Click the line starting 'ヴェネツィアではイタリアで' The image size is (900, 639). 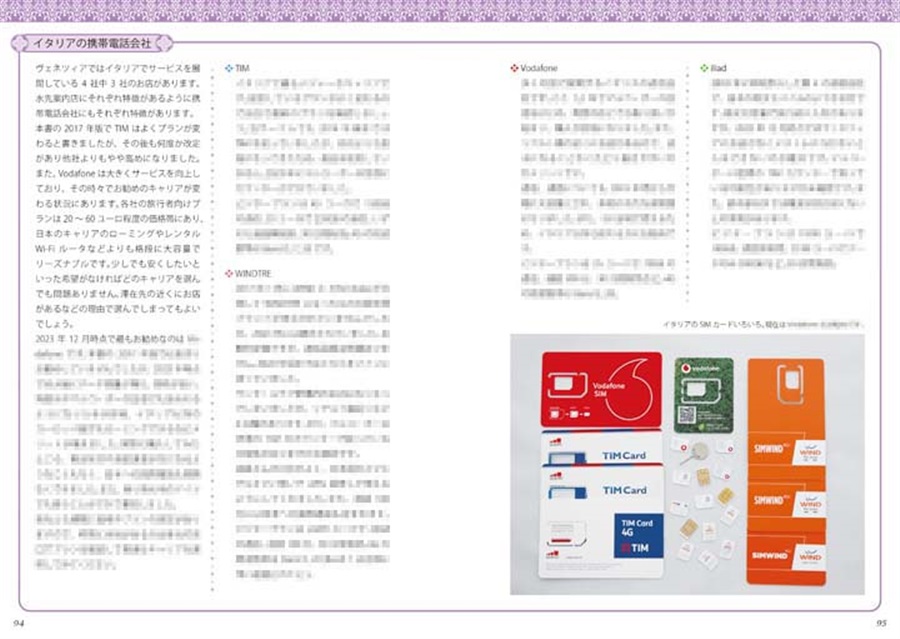click(x=118, y=68)
